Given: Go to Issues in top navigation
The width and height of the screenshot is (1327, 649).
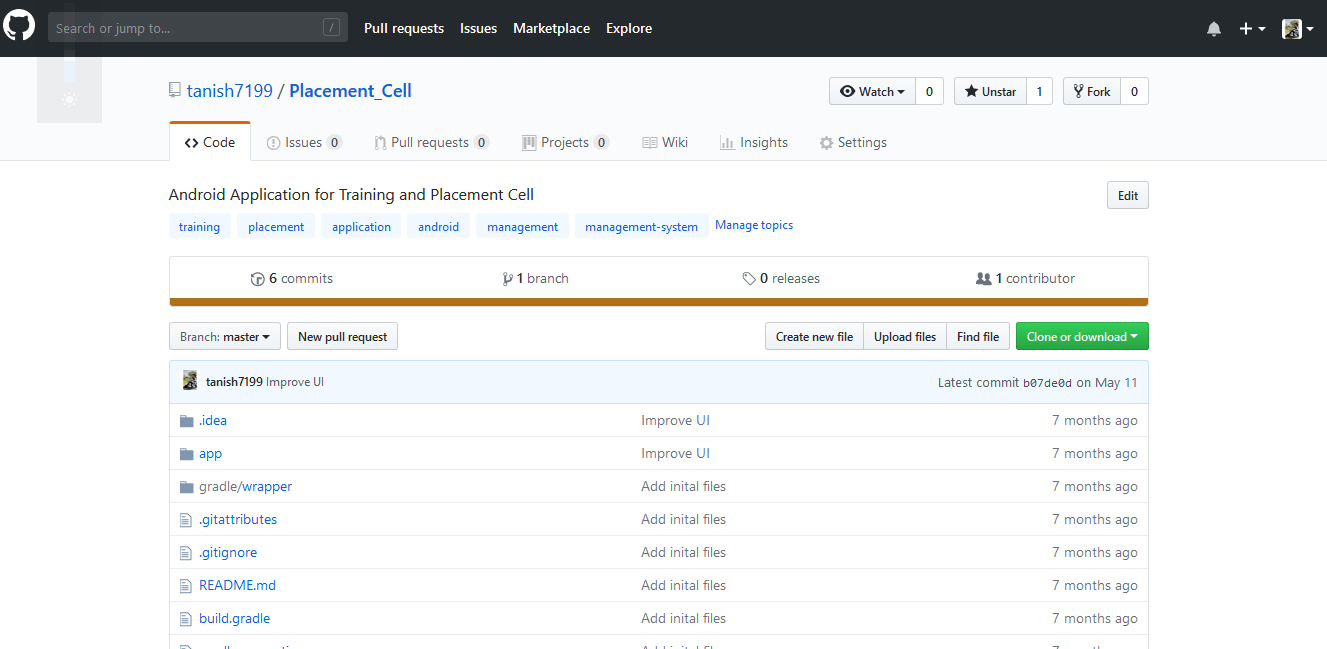Looking at the screenshot, I should [x=478, y=28].
